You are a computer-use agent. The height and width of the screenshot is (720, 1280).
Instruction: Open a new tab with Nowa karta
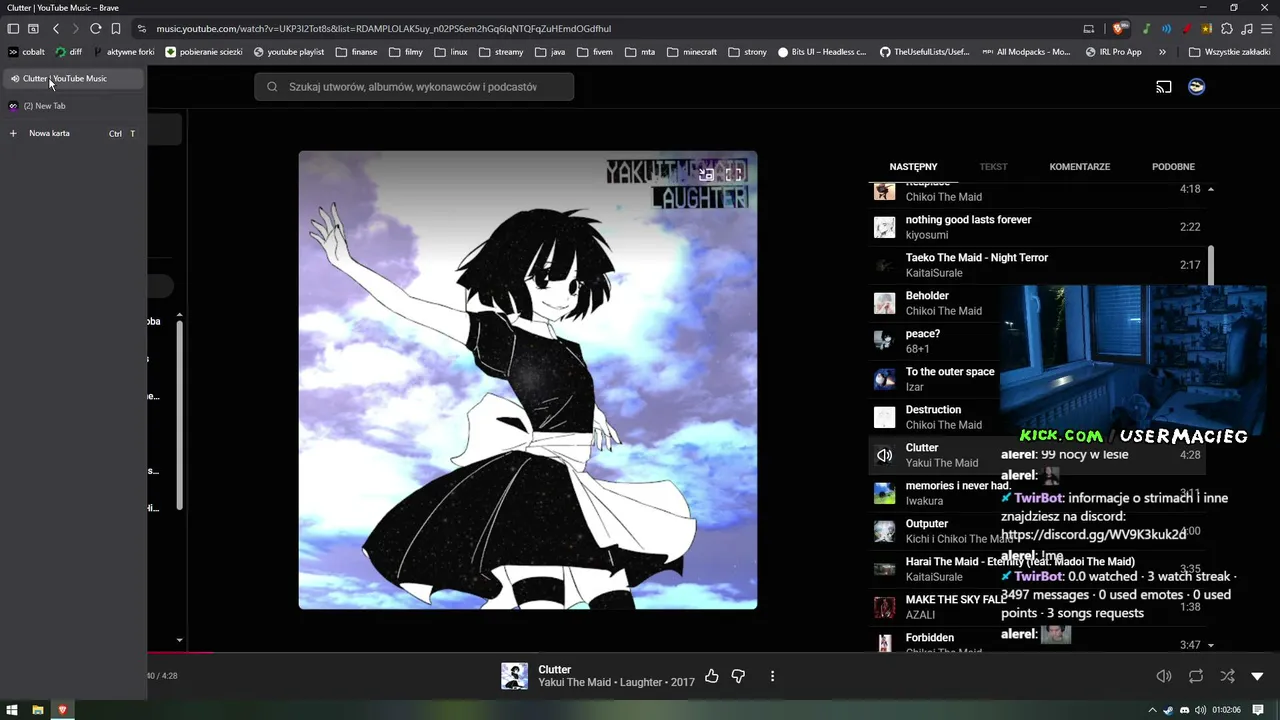point(72,133)
